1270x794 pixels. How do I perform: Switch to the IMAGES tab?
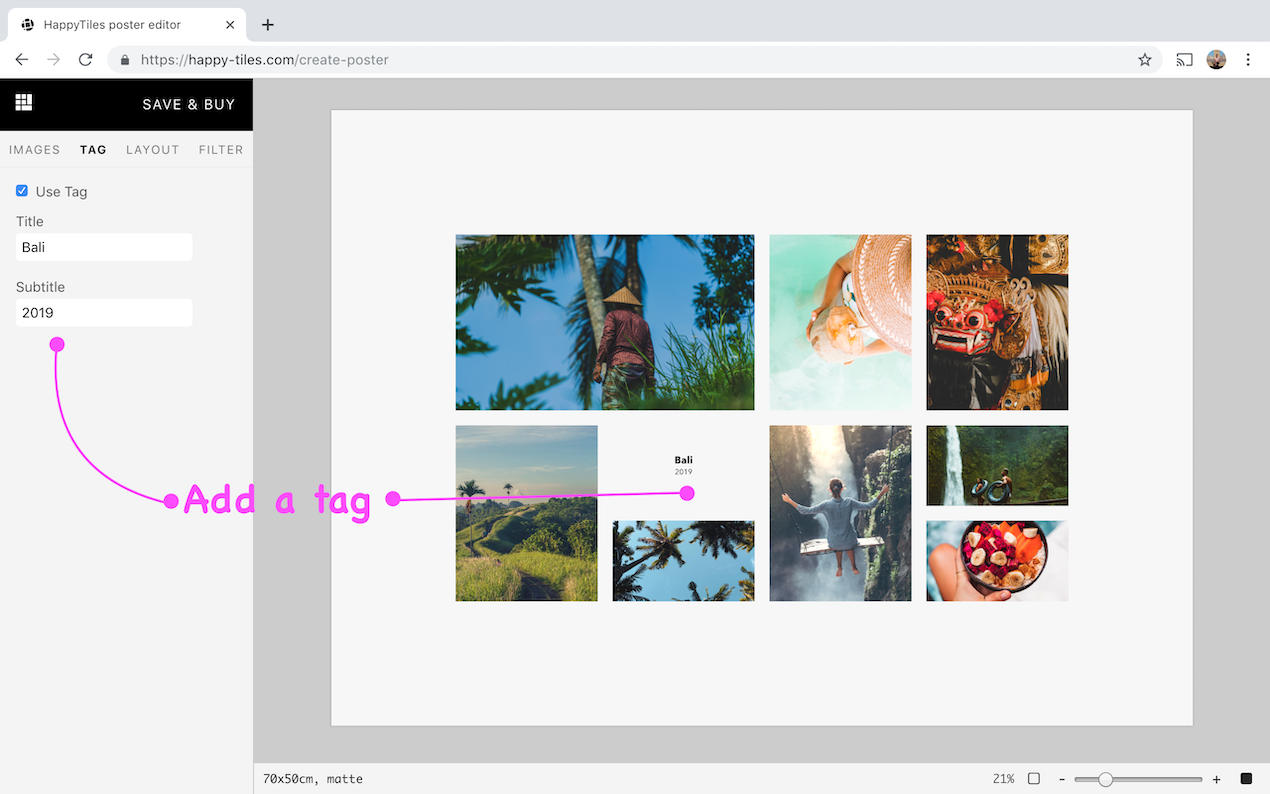34,149
